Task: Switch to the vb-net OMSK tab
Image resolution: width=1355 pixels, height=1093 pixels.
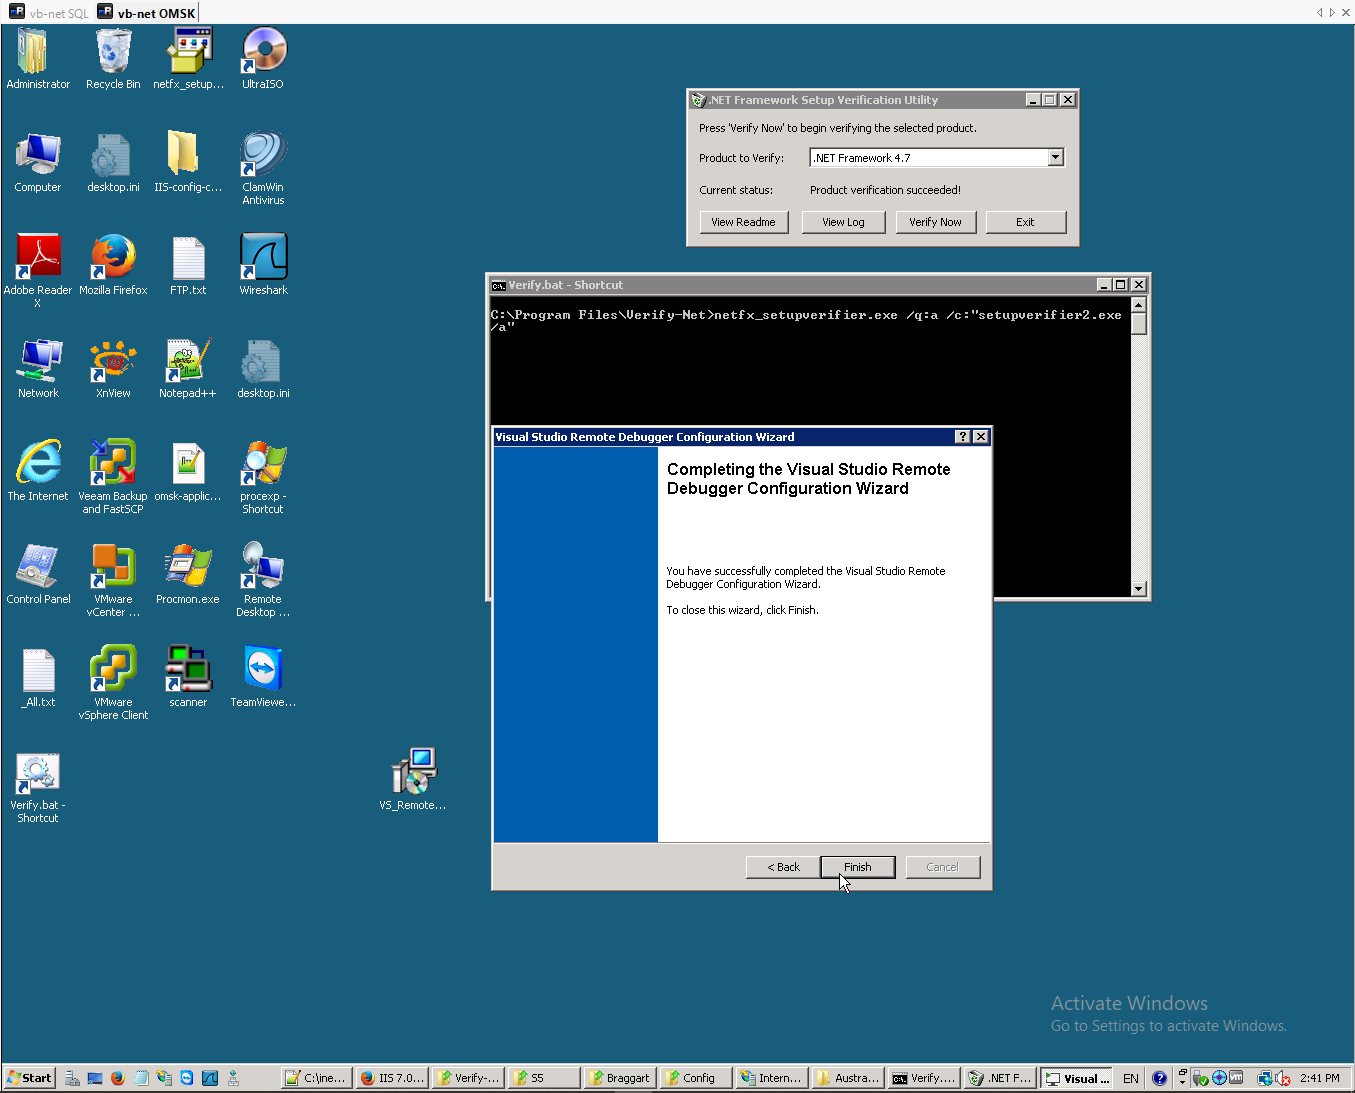Action: [147, 13]
